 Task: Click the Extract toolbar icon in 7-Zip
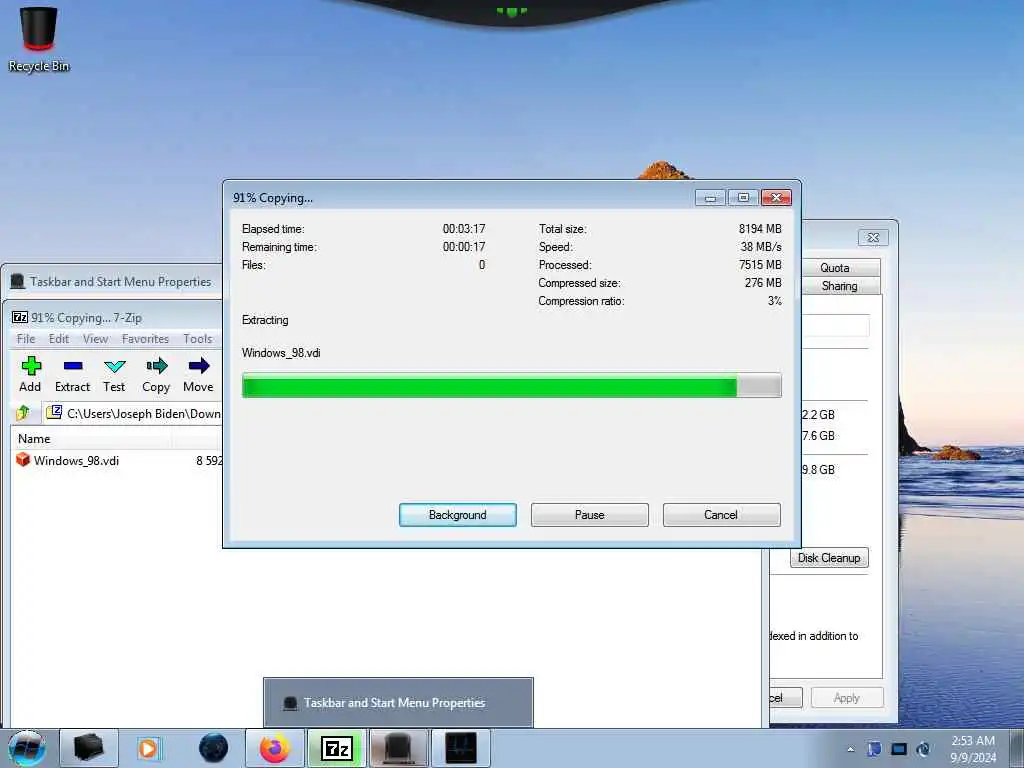(72, 366)
